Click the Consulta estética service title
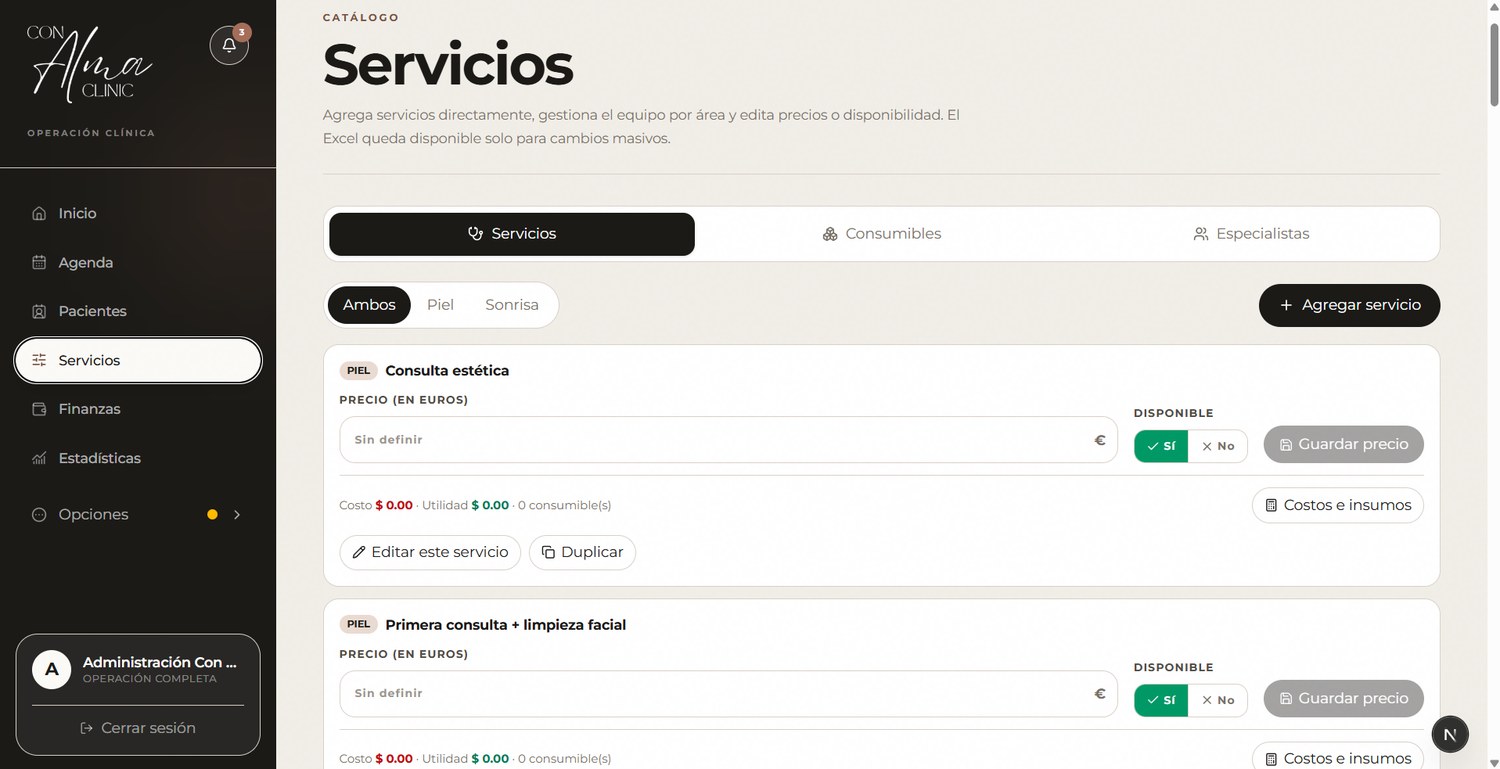1500x769 pixels. tap(447, 370)
